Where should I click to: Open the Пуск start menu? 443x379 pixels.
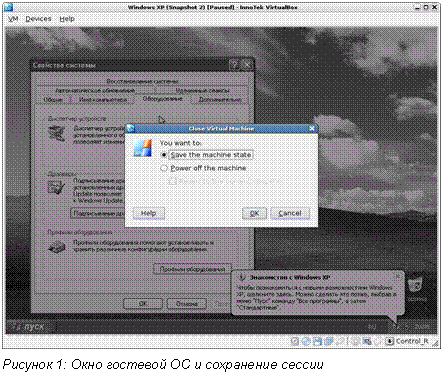[31, 327]
